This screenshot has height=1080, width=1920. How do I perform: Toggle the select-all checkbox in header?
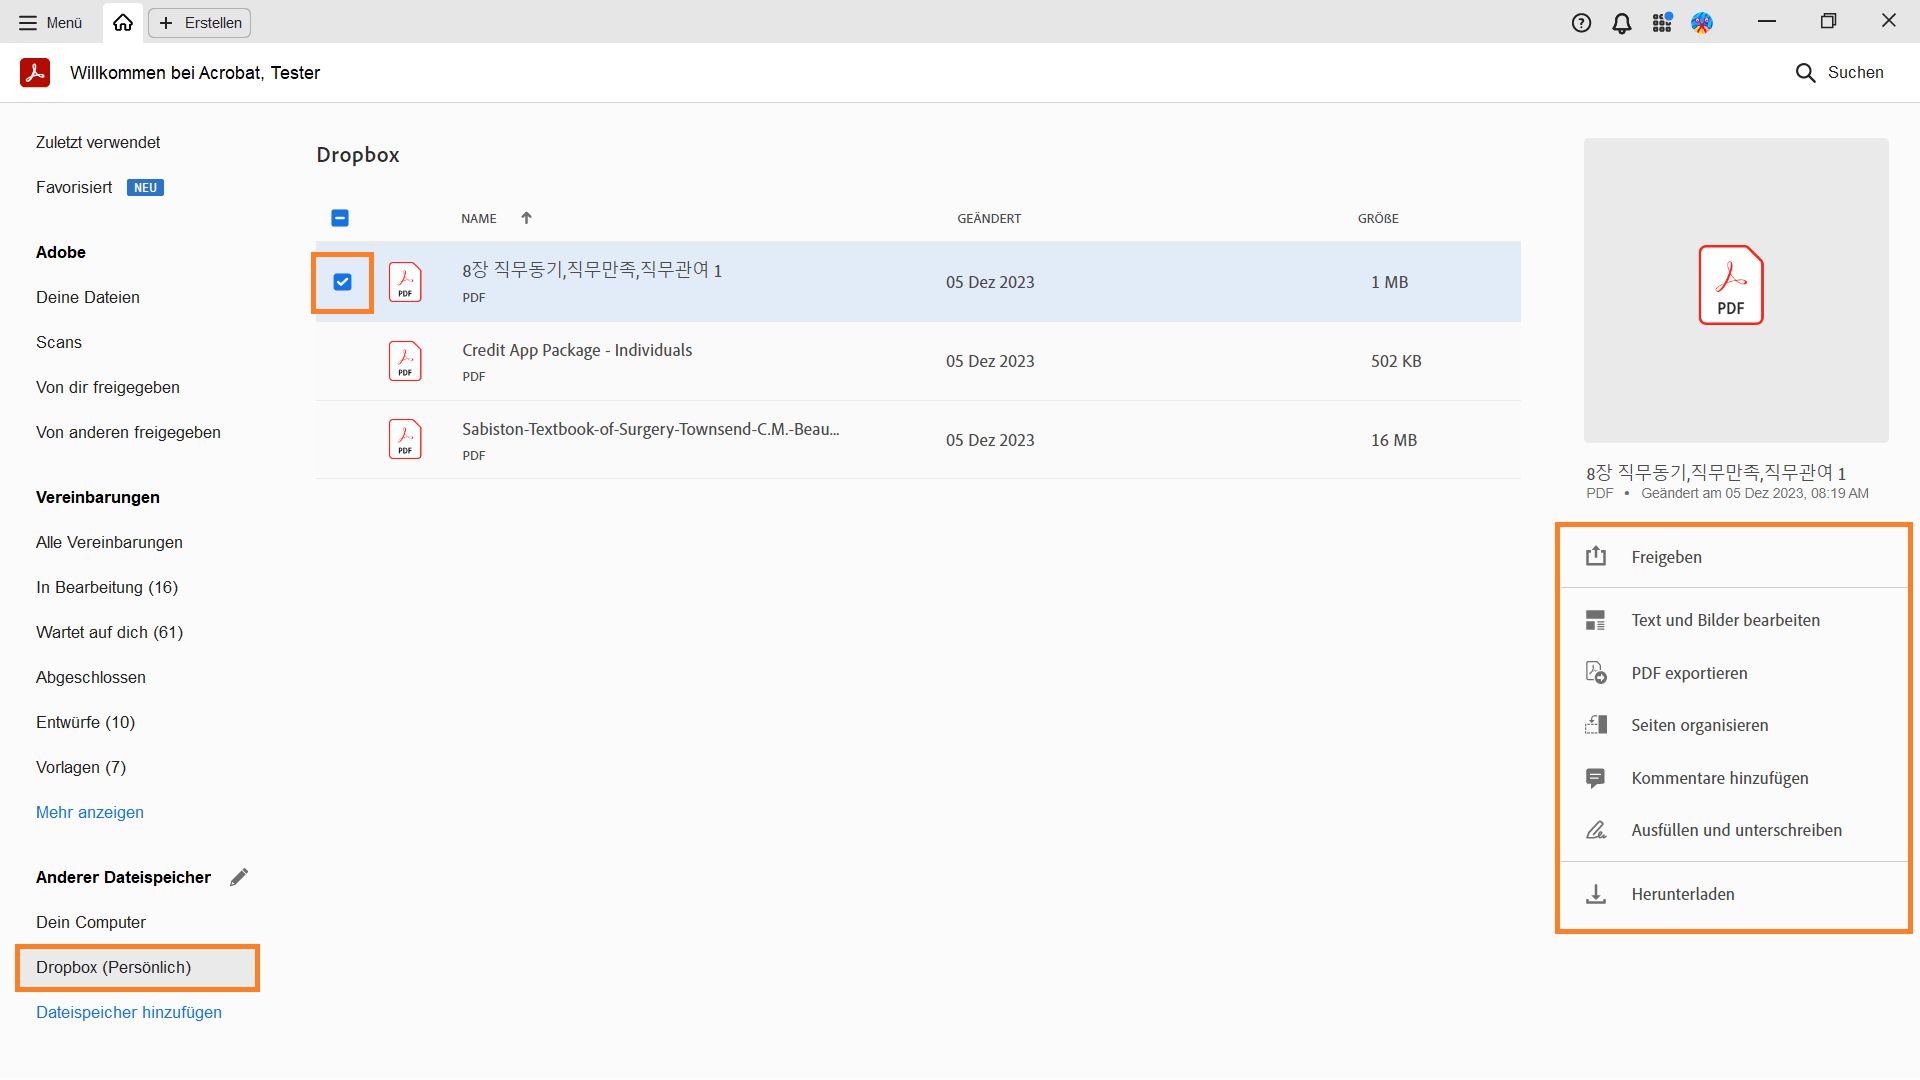point(340,218)
